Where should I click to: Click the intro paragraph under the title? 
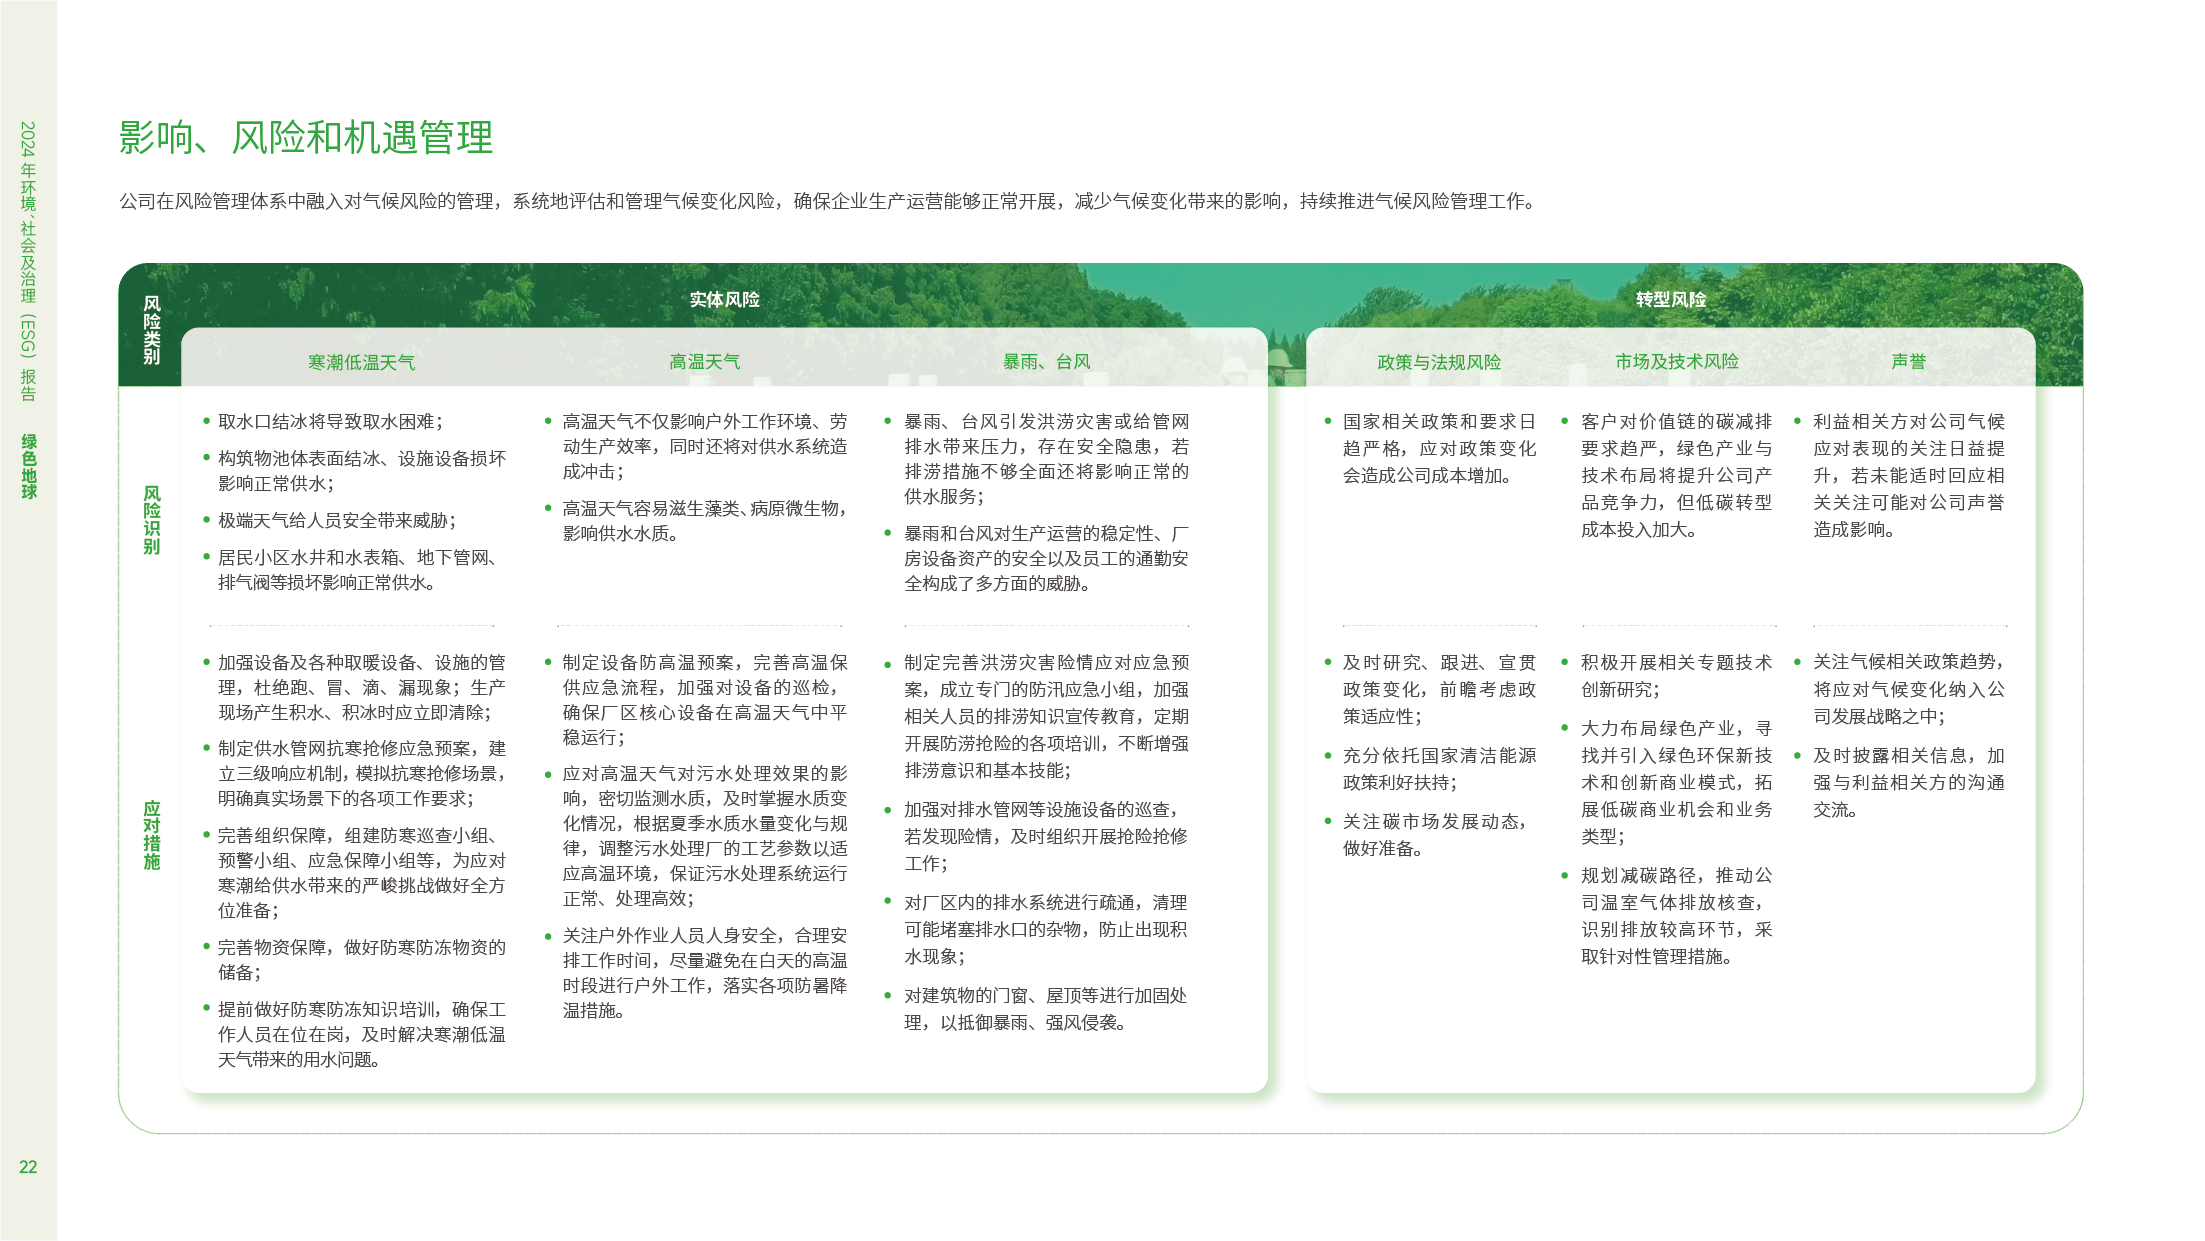(828, 202)
